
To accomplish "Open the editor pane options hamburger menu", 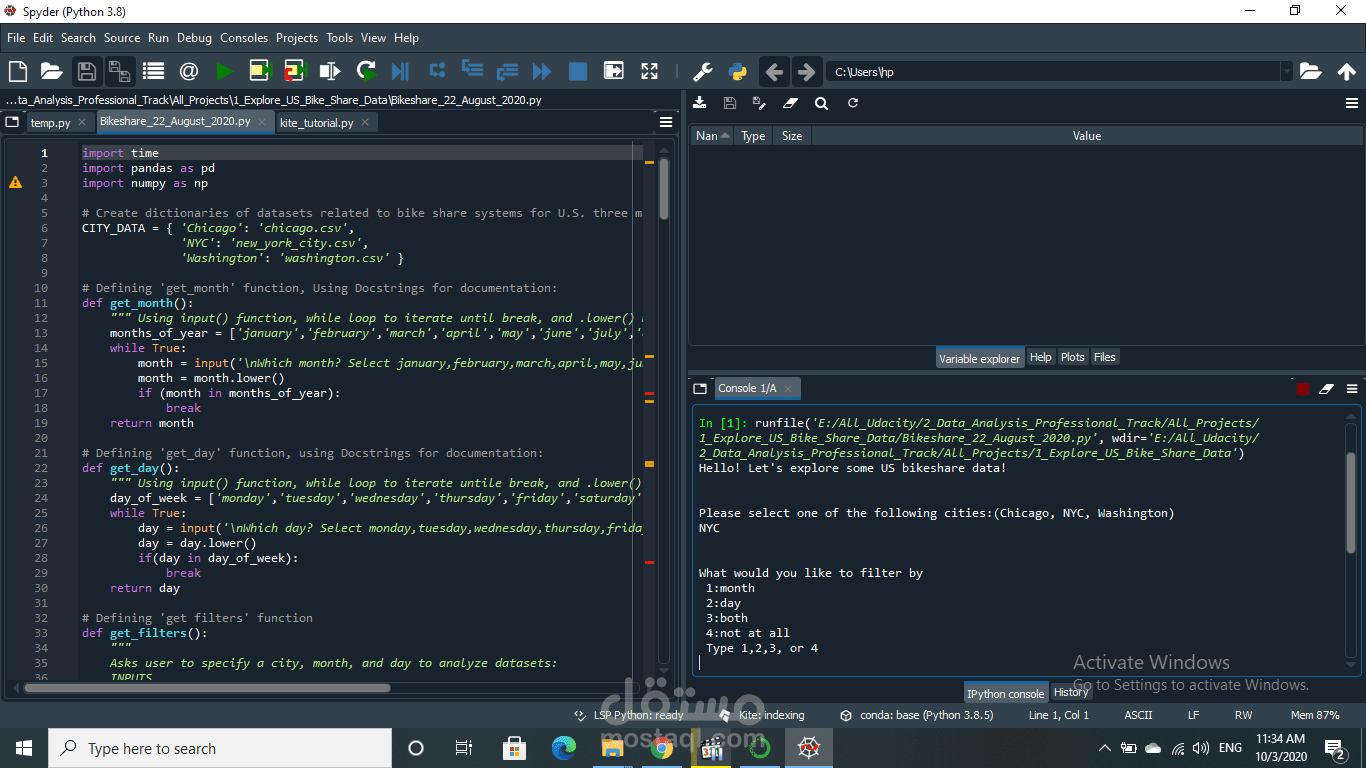I will 666,122.
